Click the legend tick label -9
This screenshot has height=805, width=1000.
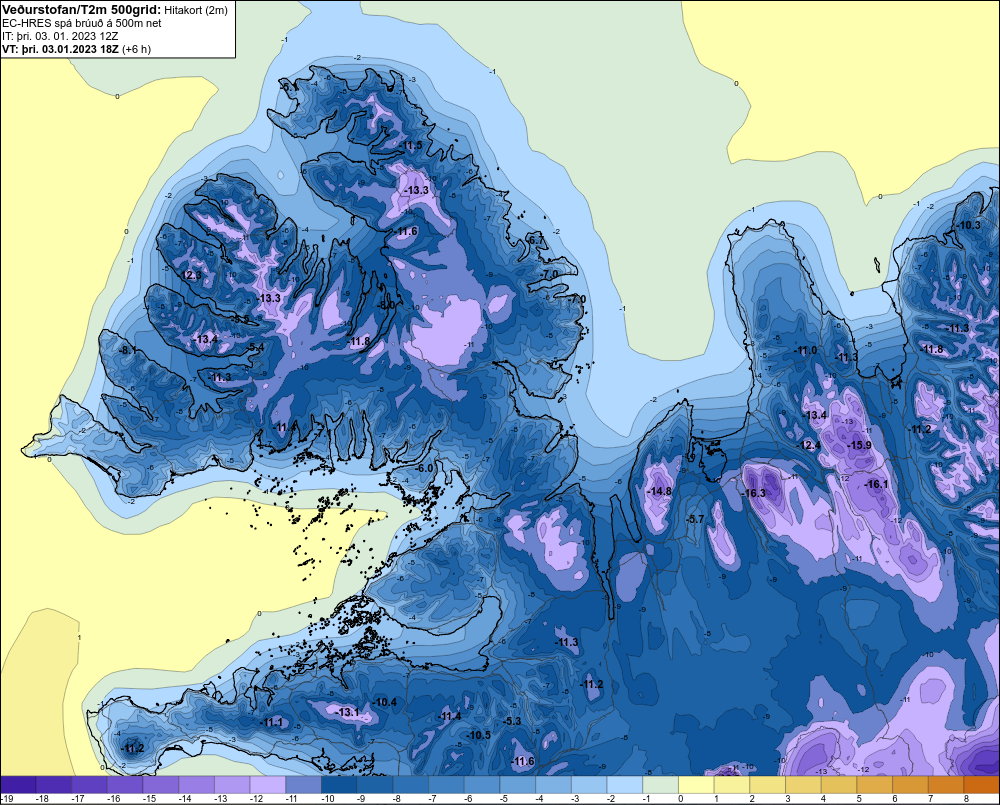[x=363, y=799]
